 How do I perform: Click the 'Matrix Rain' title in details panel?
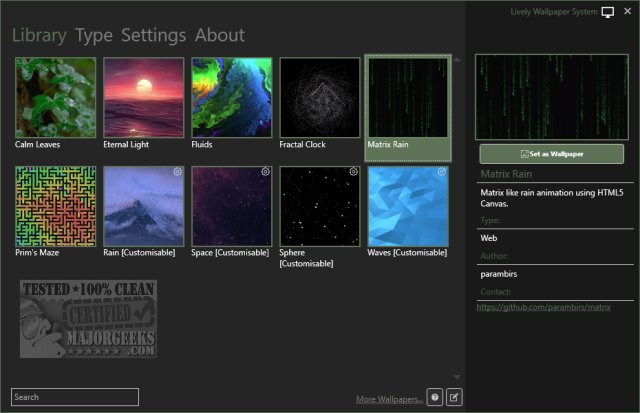click(x=506, y=174)
